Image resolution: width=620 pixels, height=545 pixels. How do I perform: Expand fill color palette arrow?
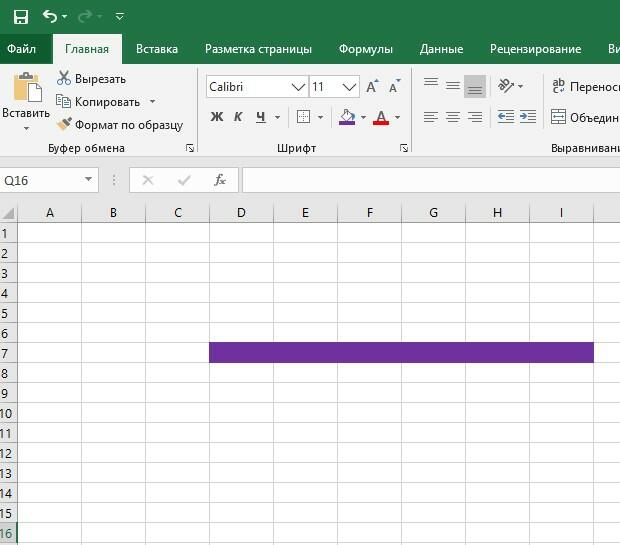pos(363,117)
